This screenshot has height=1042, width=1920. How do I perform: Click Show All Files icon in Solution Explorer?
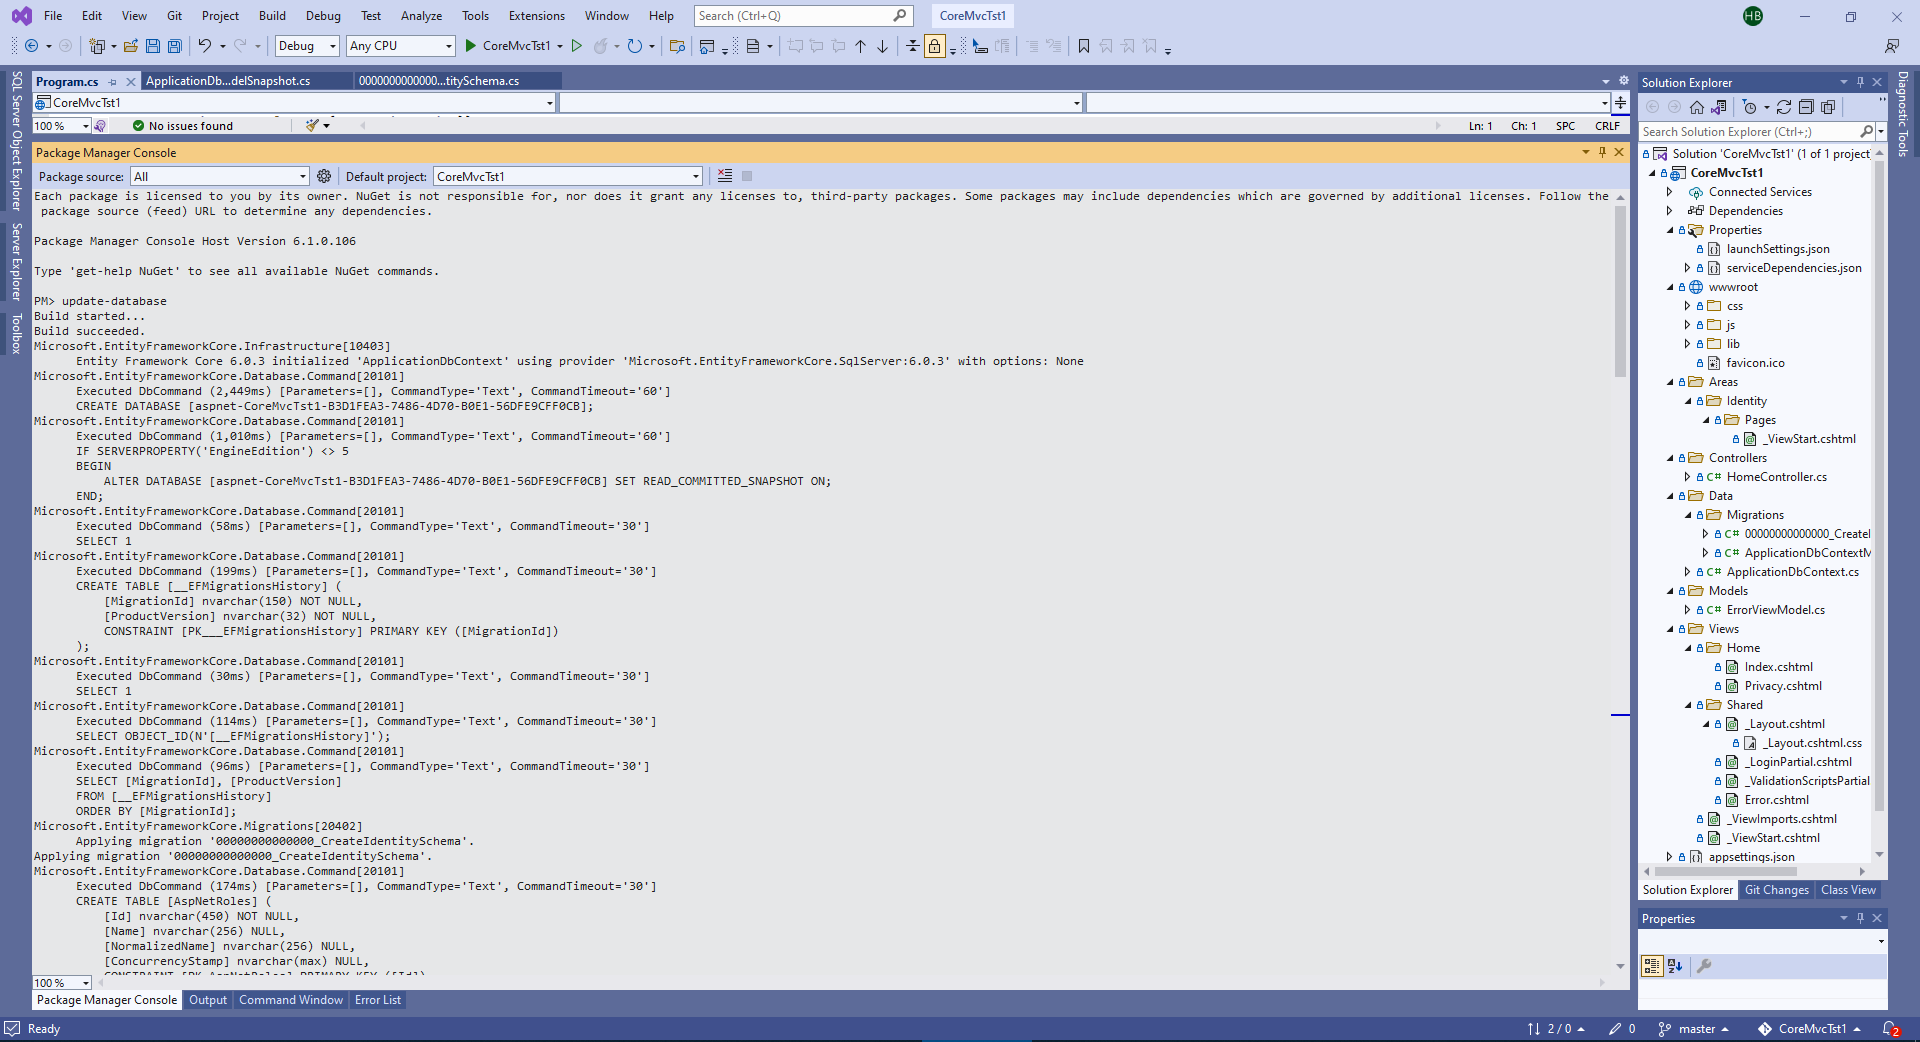pos(1828,107)
